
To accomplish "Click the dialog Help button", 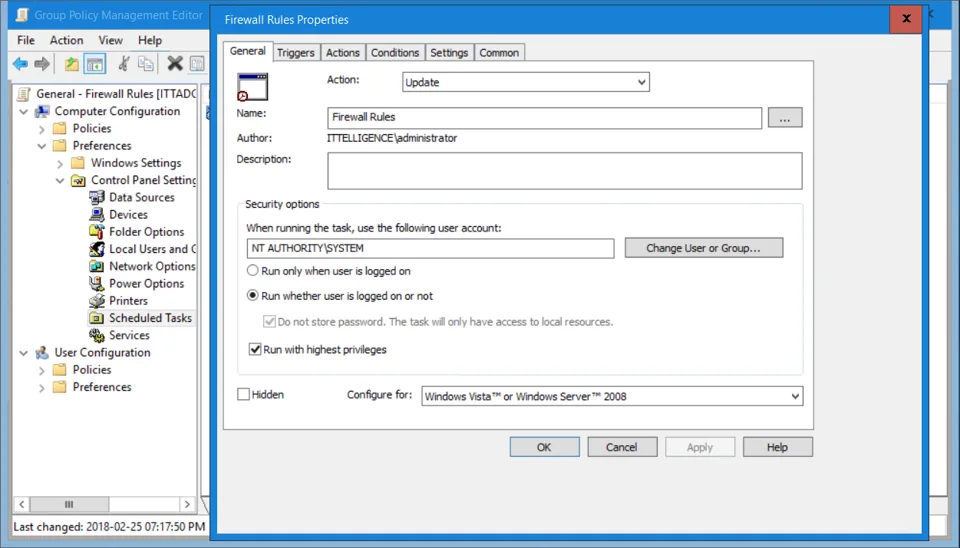I will click(778, 447).
